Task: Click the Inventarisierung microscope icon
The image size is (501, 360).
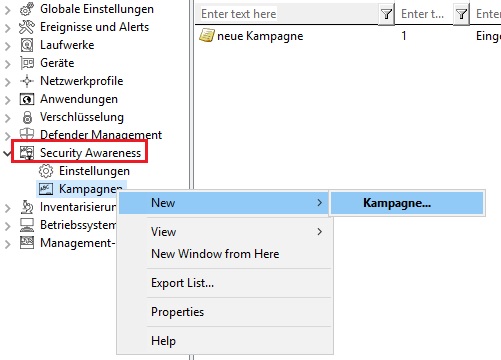Action: click(27, 207)
